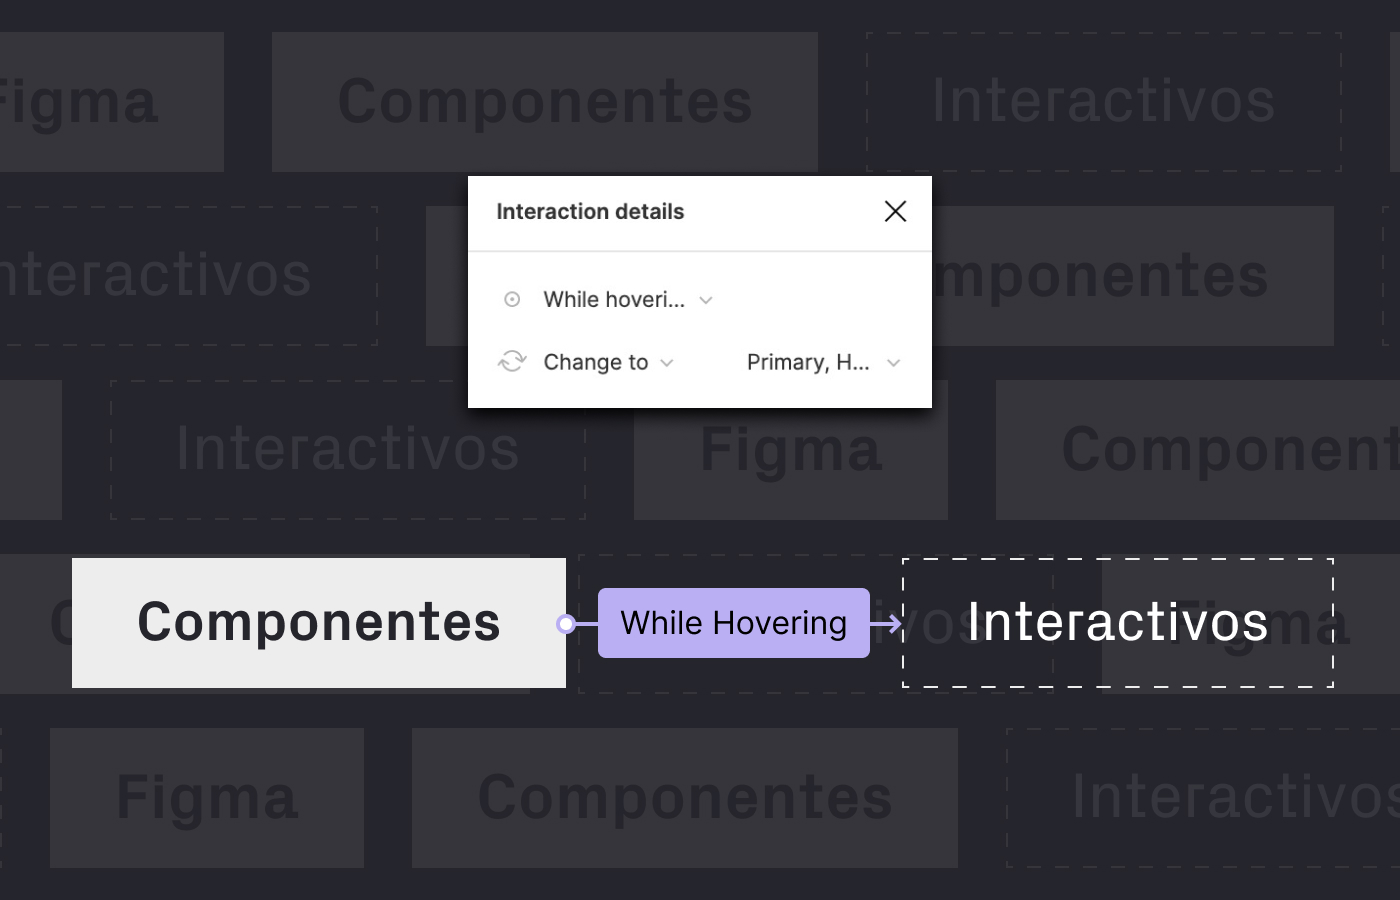Close the Interaction details panel
Screen dimensions: 1400x900
(895, 211)
